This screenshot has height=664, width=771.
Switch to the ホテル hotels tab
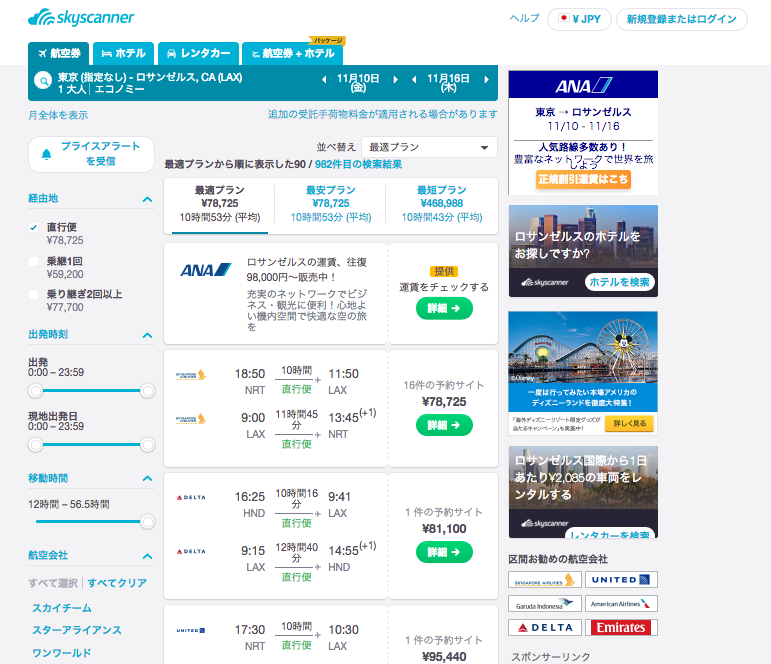point(123,53)
